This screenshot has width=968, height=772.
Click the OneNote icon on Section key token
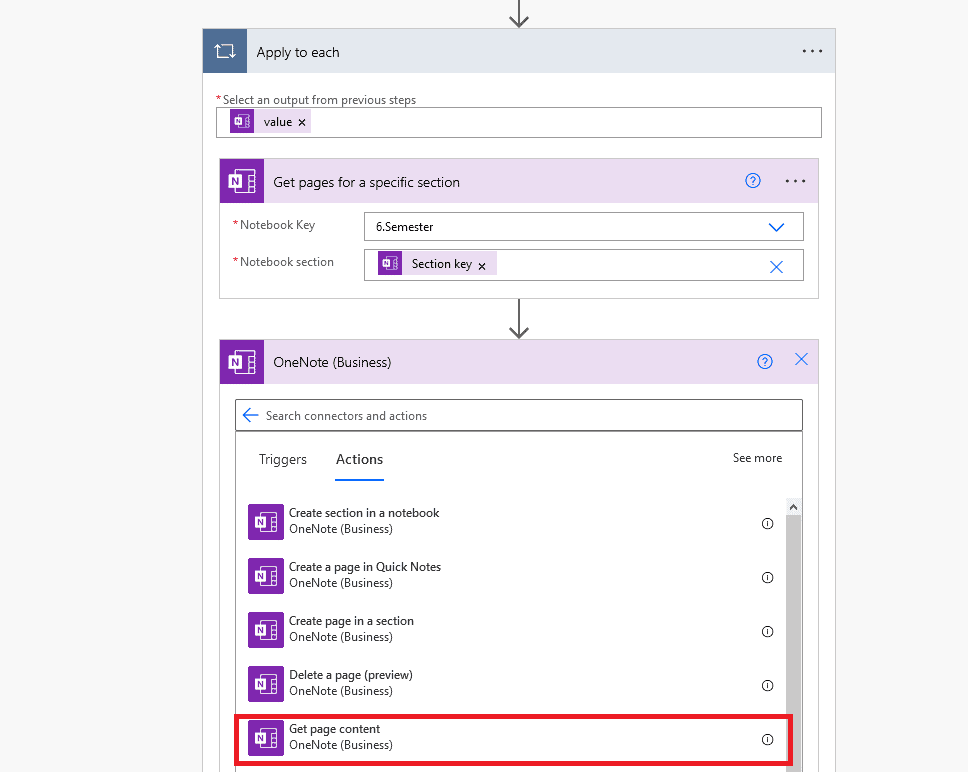390,264
